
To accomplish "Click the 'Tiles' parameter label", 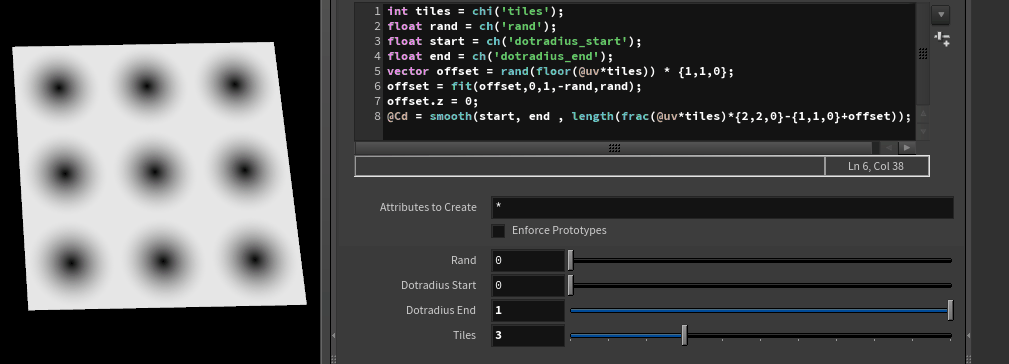I will click(x=465, y=336).
